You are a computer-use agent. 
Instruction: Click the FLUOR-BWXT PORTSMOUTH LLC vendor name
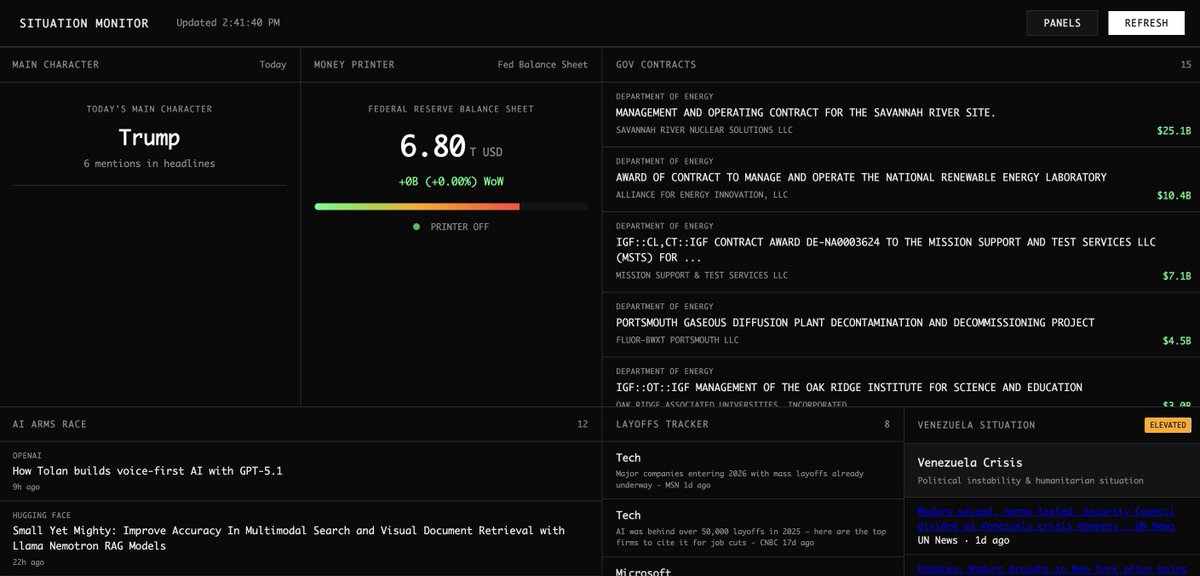(677, 340)
